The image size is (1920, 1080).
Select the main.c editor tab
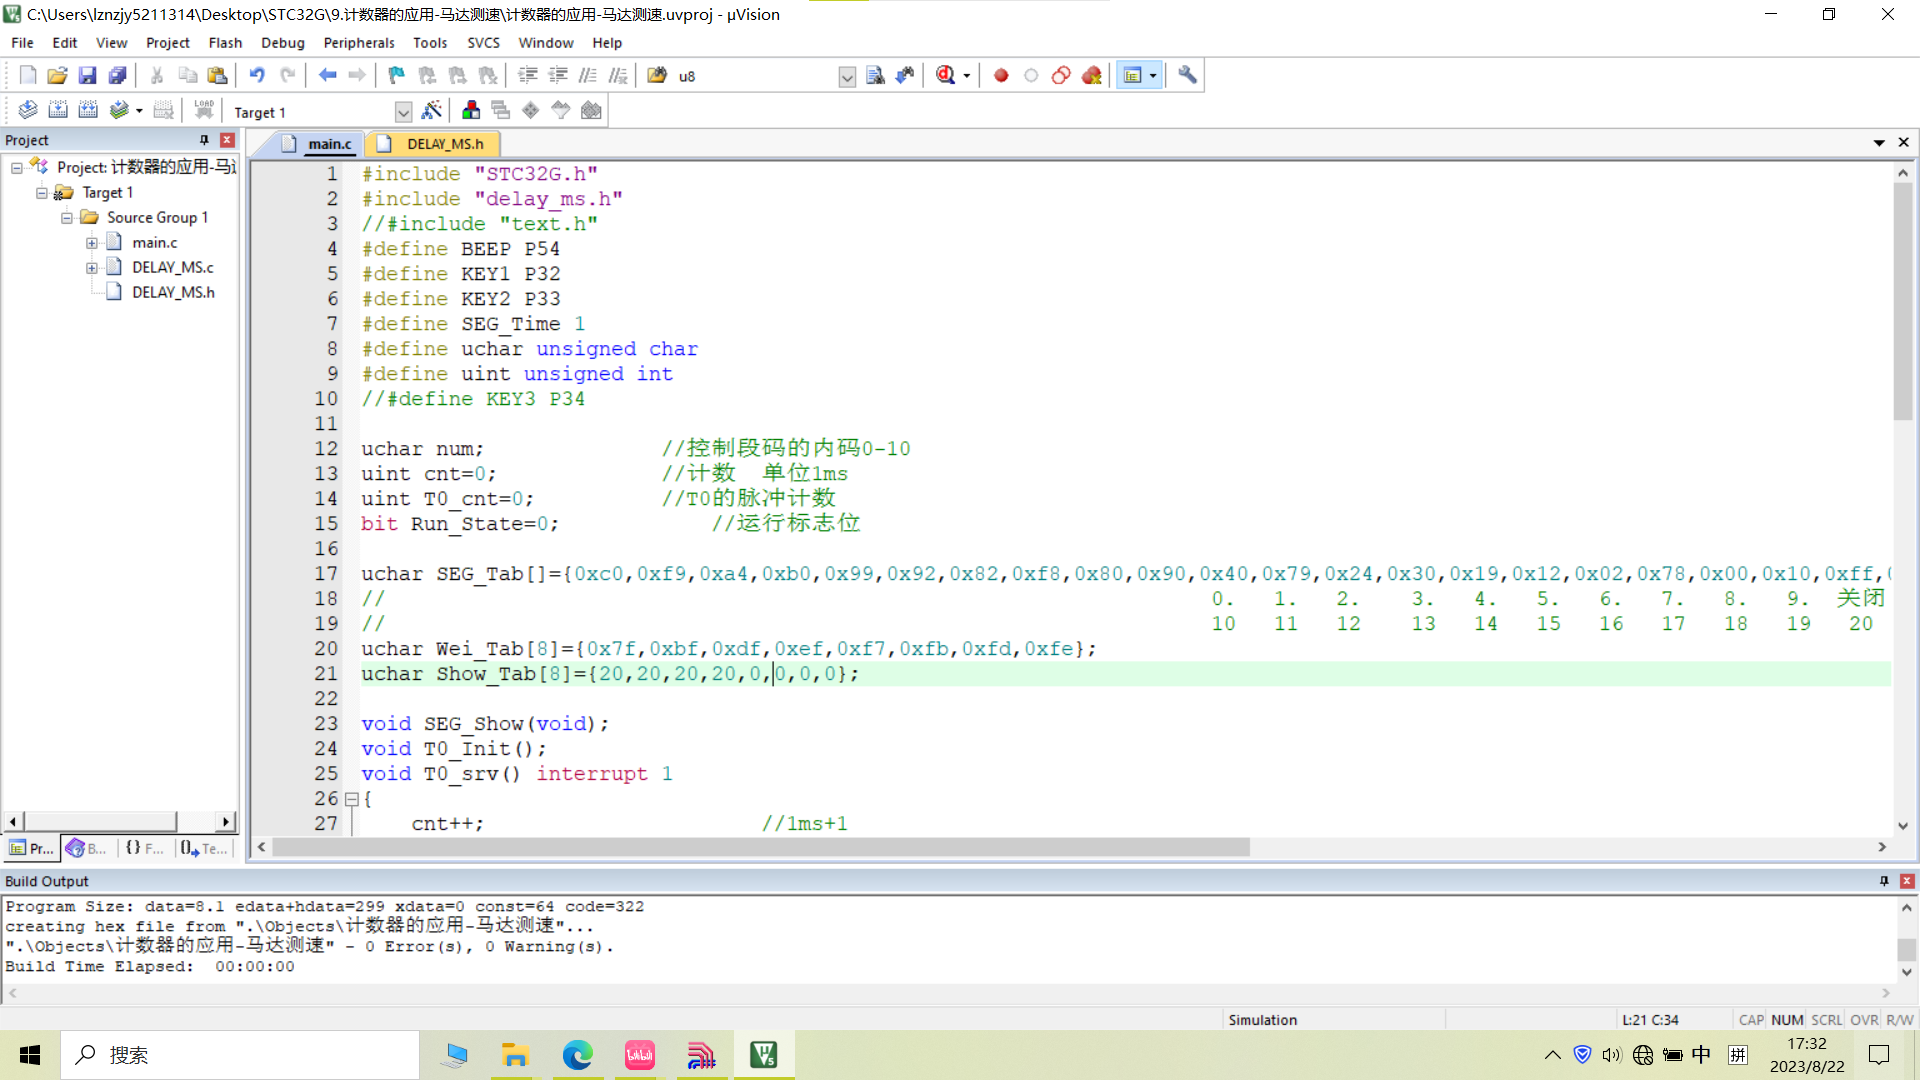pyautogui.click(x=319, y=144)
